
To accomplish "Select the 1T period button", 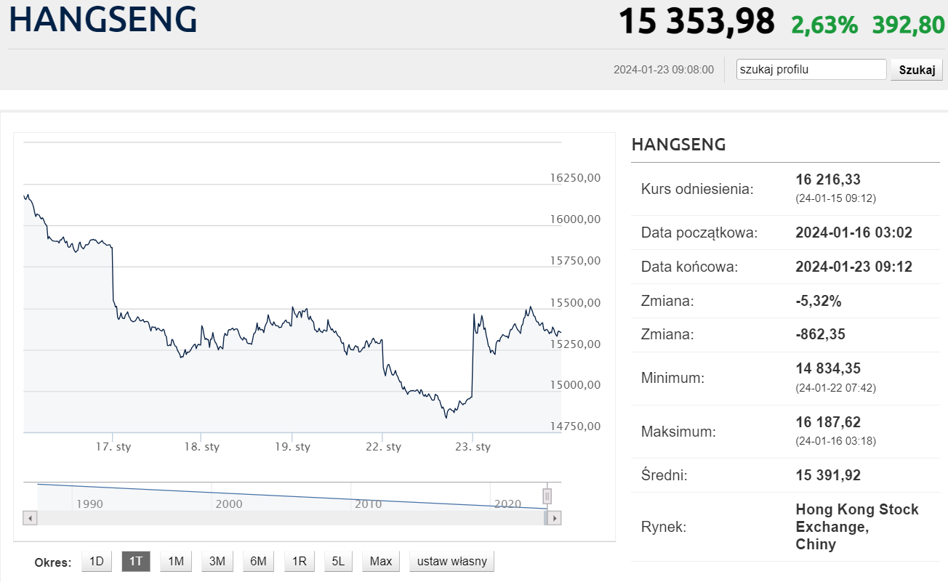I will click(x=136, y=561).
